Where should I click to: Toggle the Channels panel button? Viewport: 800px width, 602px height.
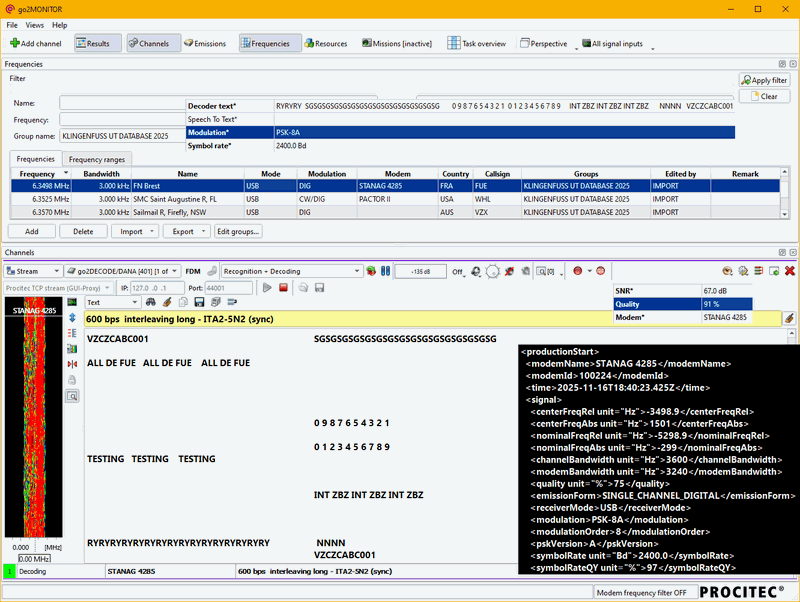(x=153, y=43)
